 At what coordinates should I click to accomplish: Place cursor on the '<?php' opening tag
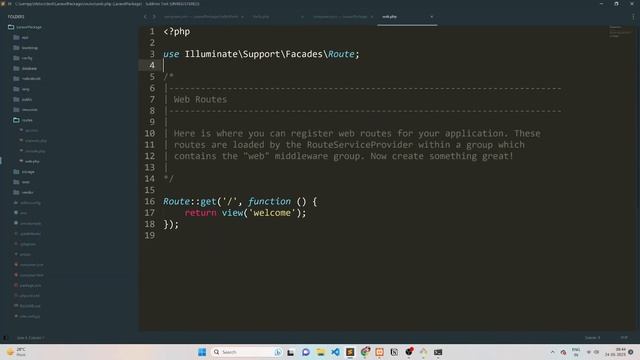tap(177, 31)
